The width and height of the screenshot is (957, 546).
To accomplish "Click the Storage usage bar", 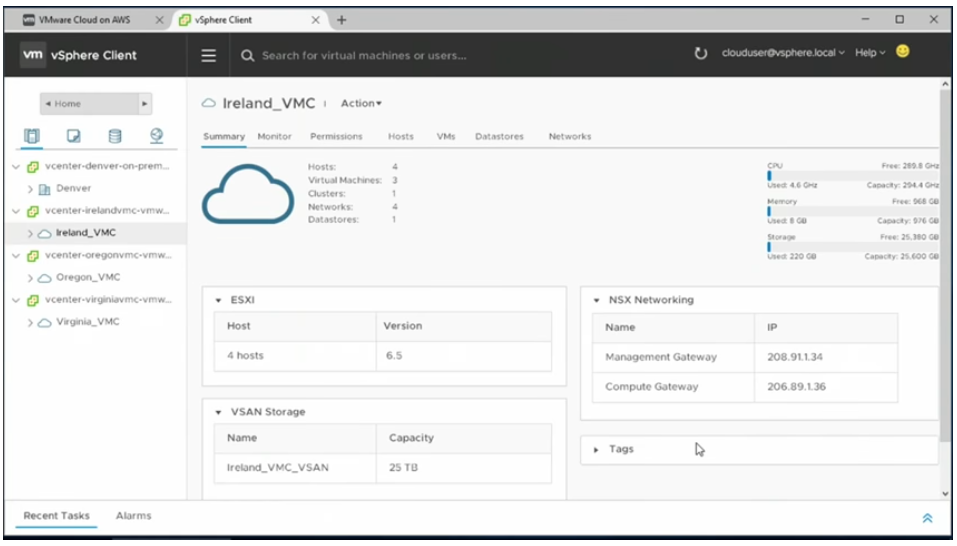I will click(853, 247).
